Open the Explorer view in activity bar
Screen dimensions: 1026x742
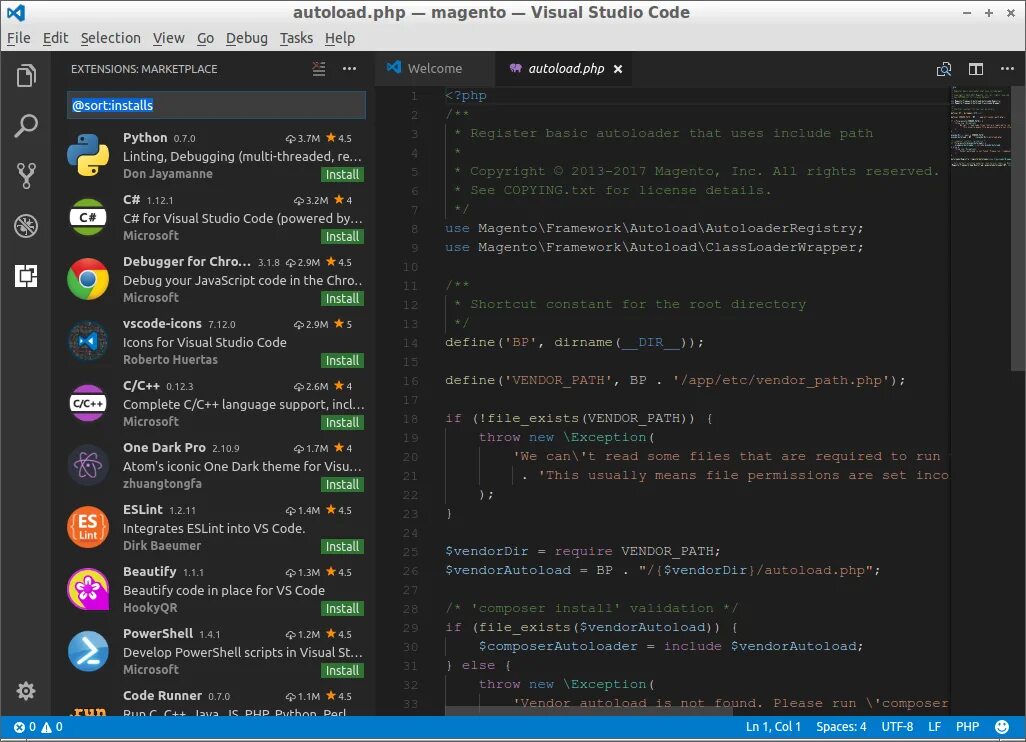tap(26, 75)
